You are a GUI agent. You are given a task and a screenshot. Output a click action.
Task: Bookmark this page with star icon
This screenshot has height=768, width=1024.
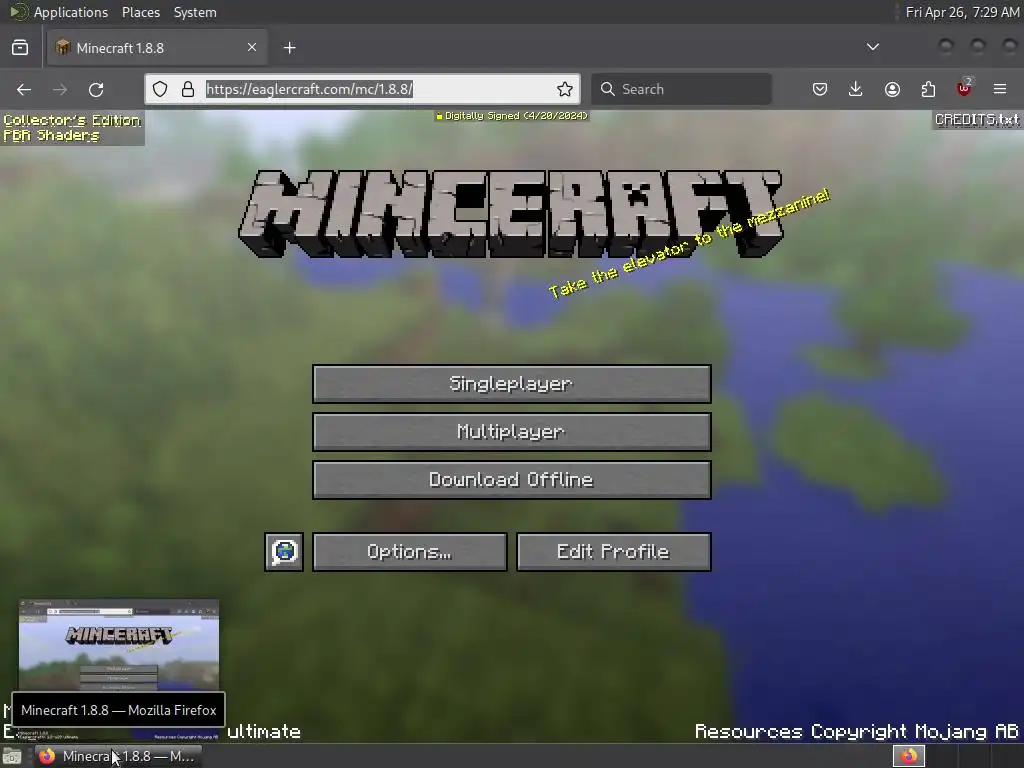click(565, 89)
